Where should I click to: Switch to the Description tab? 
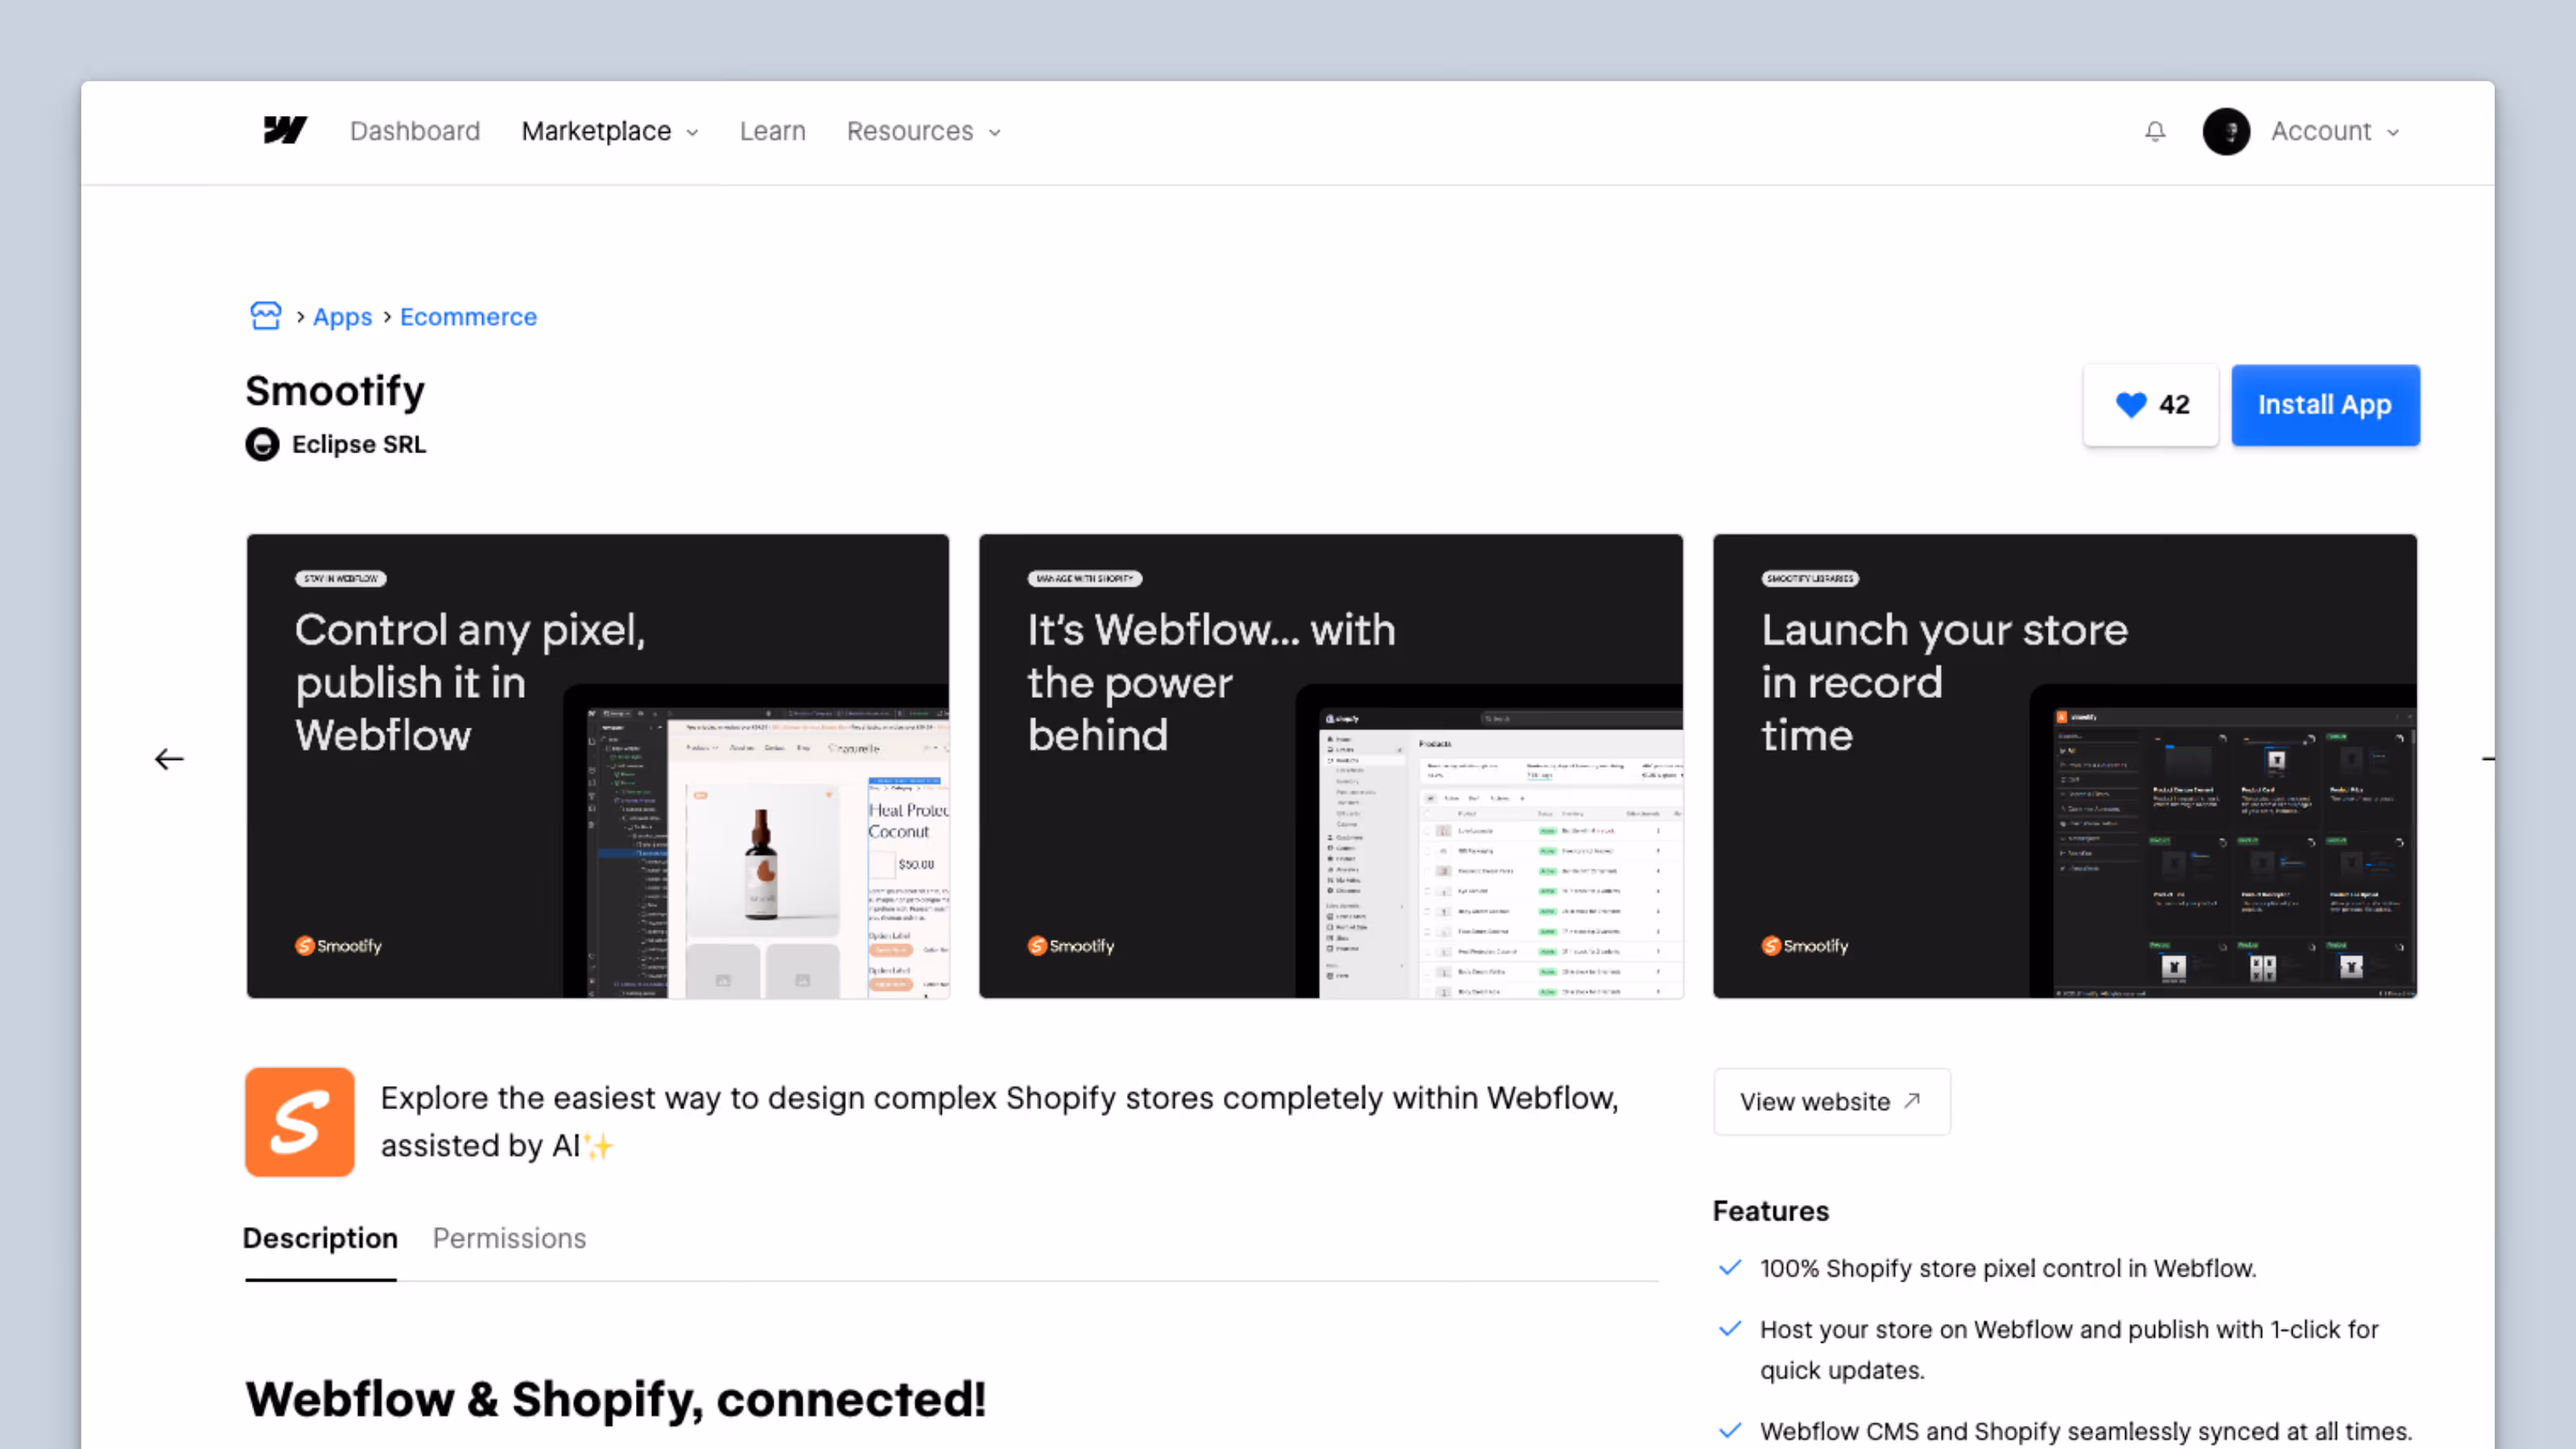click(x=320, y=1238)
